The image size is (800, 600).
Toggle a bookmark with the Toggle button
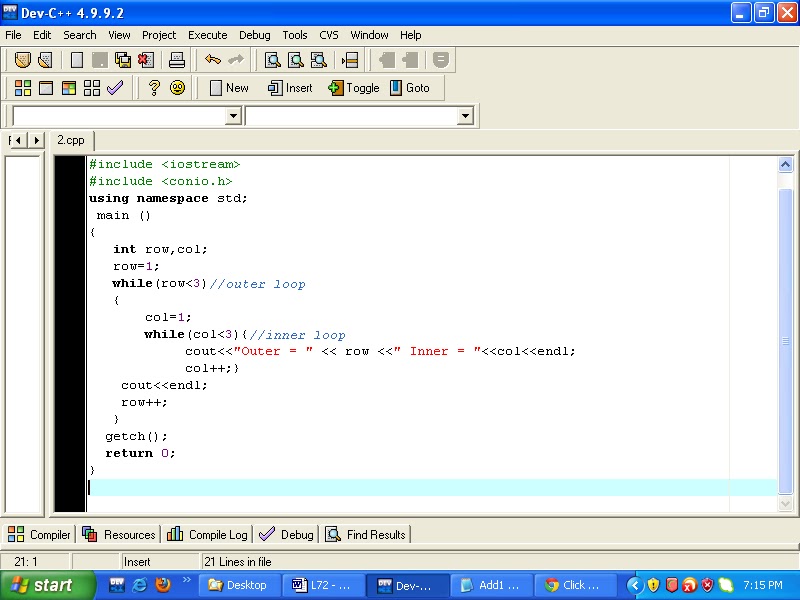[x=354, y=88]
